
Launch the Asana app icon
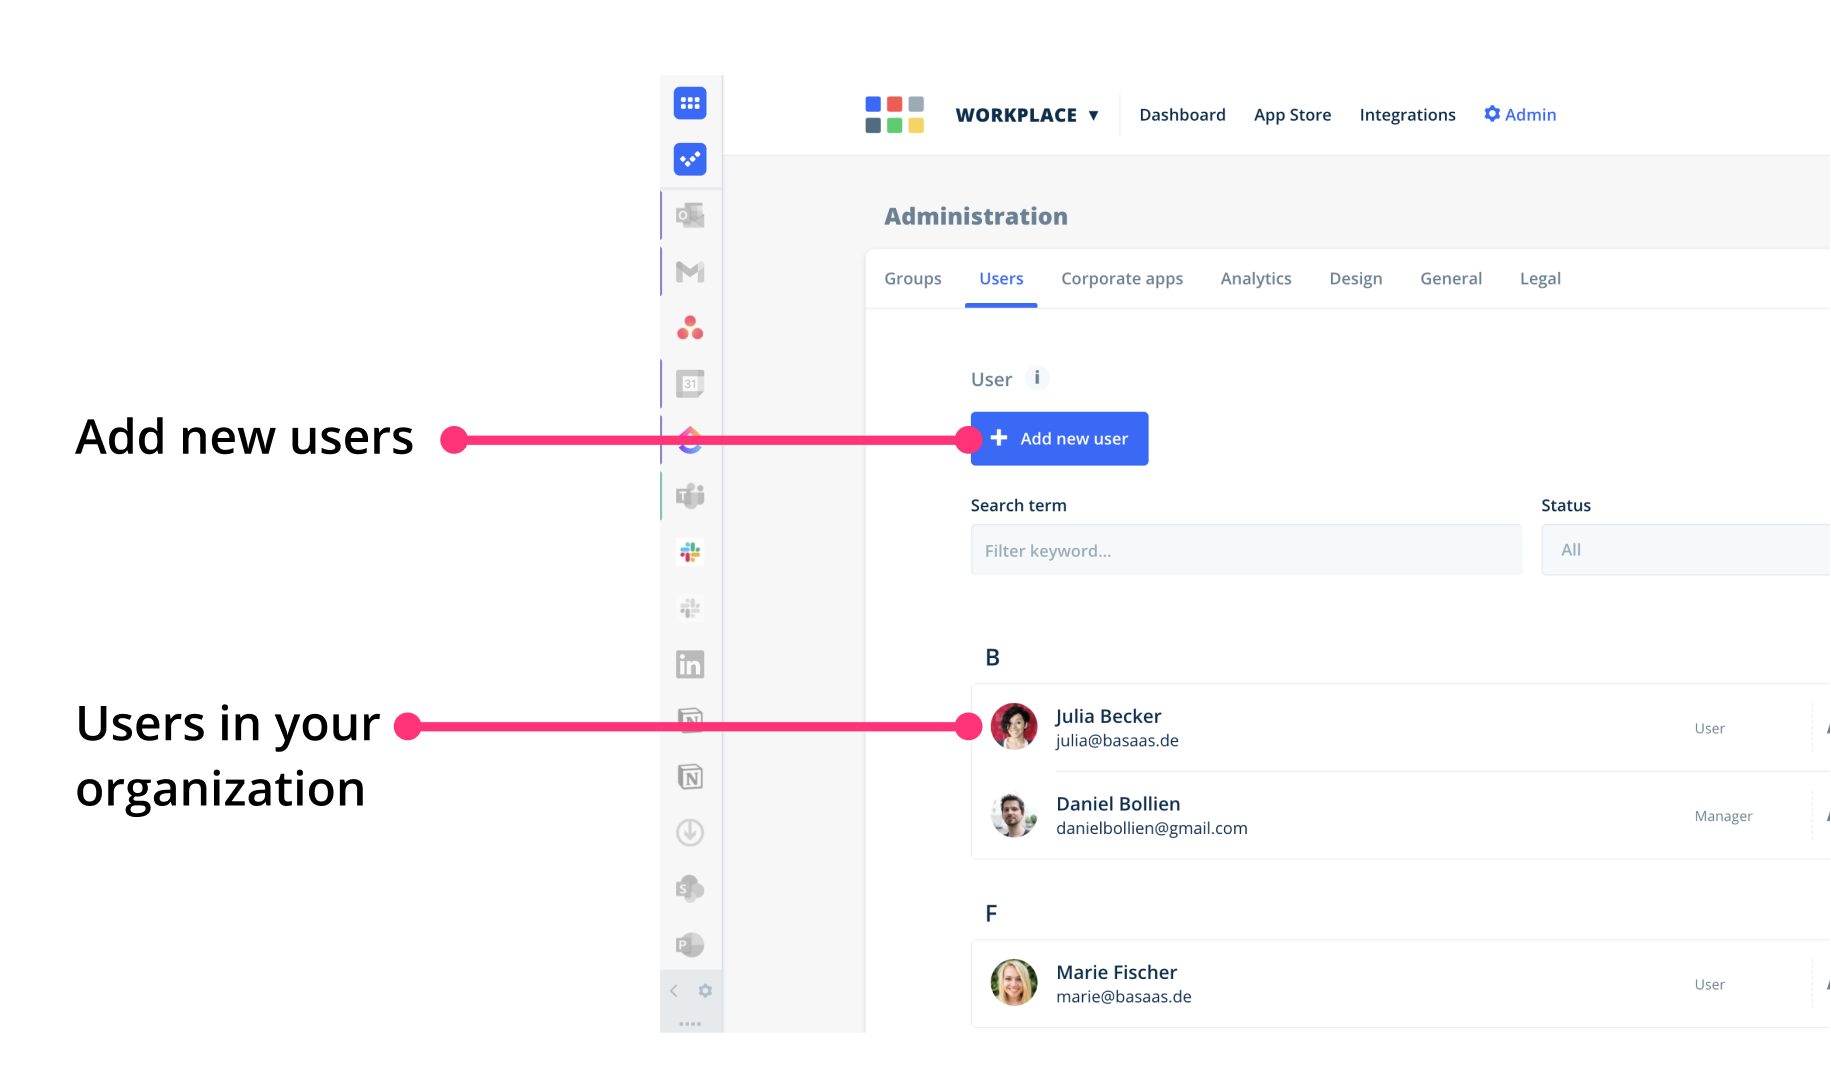click(x=690, y=327)
